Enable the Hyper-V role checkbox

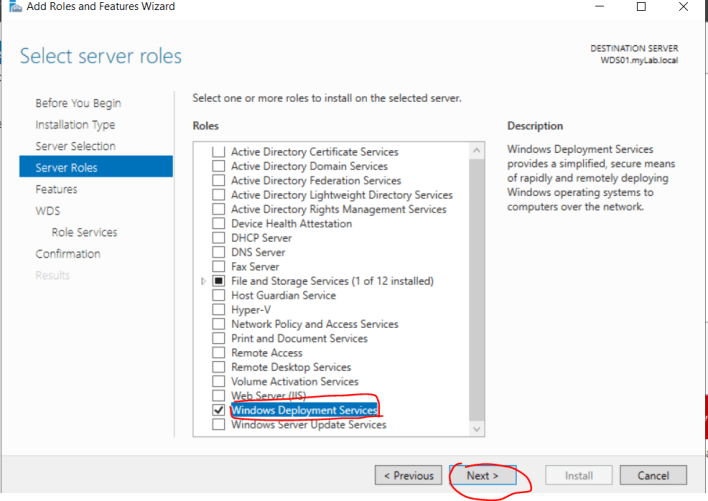pyautogui.click(x=219, y=310)
